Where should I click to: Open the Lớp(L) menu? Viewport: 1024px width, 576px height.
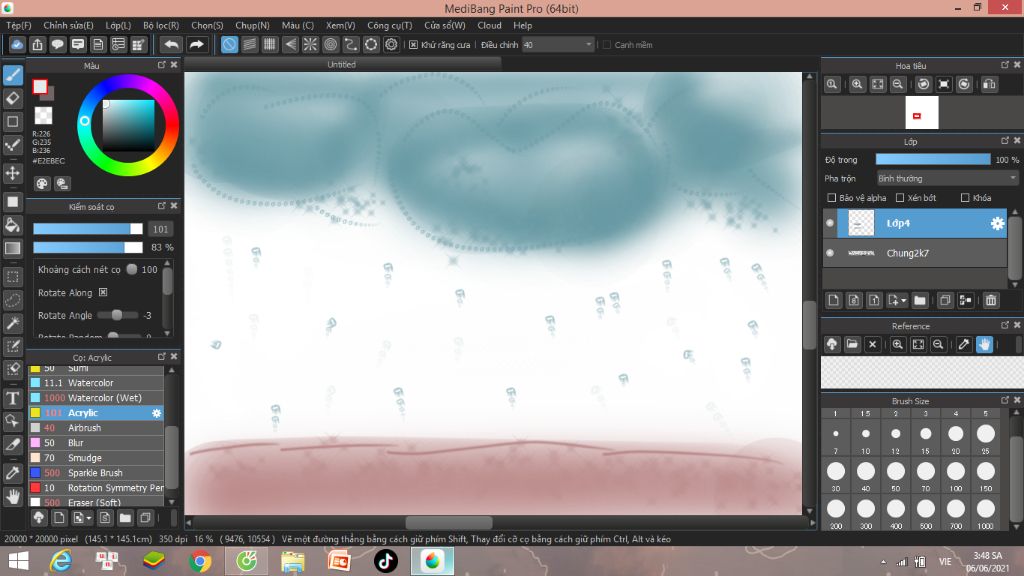(x=118, y=25)
